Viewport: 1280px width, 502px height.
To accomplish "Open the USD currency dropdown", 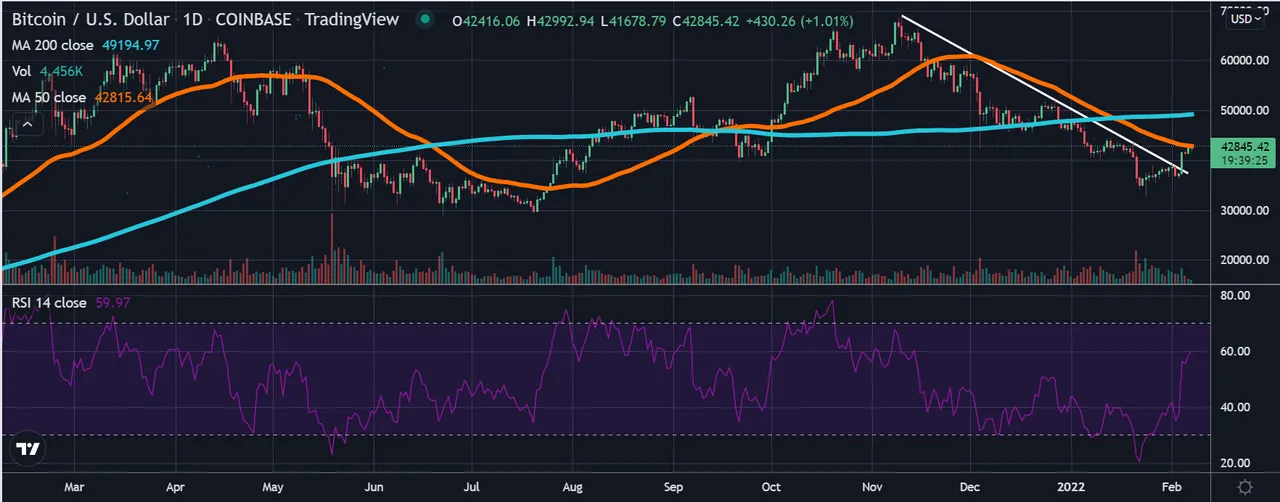I will (x=1244, y=19).
